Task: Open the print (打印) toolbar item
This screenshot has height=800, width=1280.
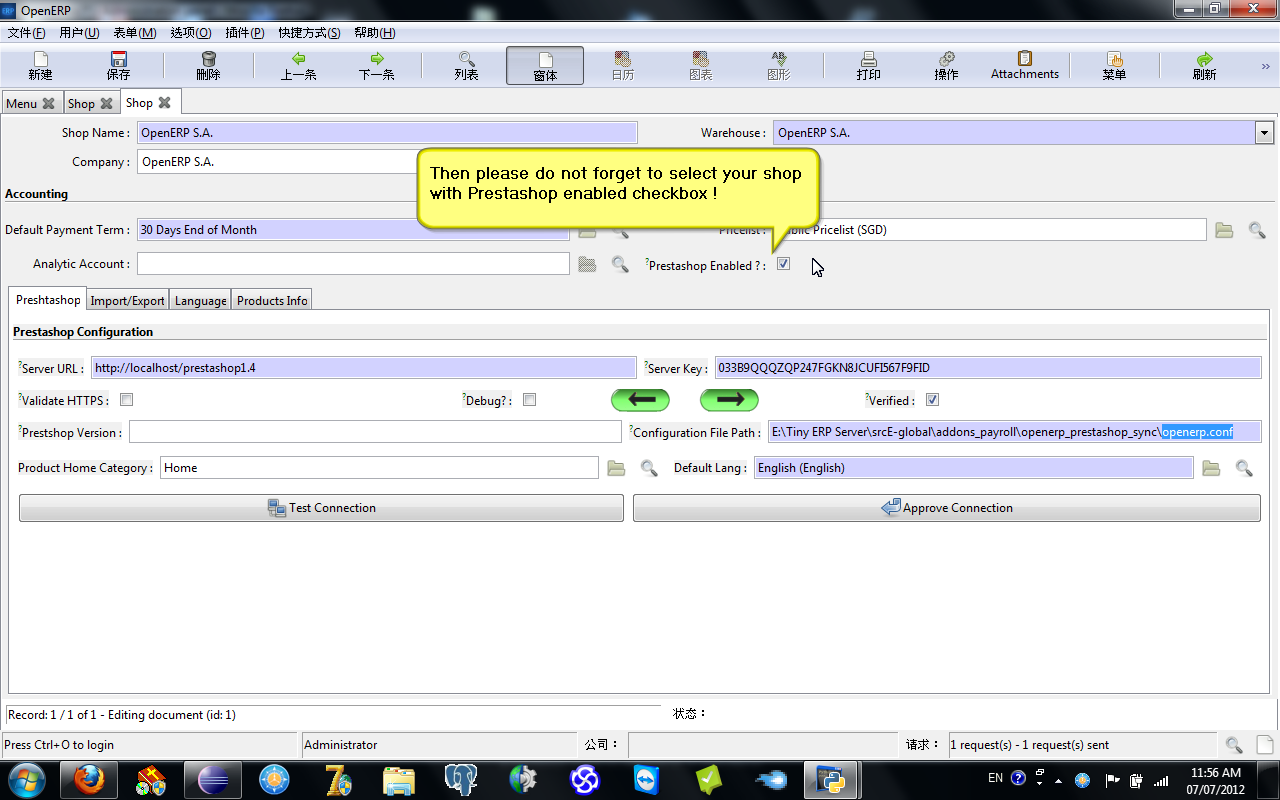Action: [x=868, y=66]
